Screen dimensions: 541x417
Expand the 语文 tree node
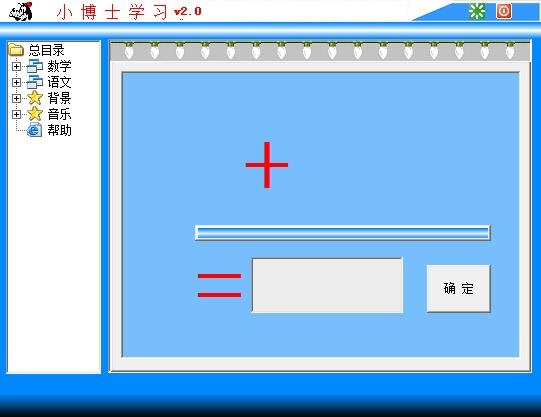[x=16, y=82]
